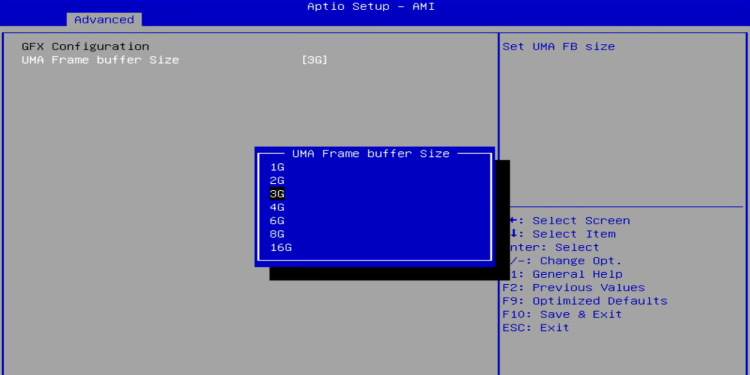750x375 pixels.
Task: Click the popup title UMA Frame buffer Size
Action: [x=371, y=154]
